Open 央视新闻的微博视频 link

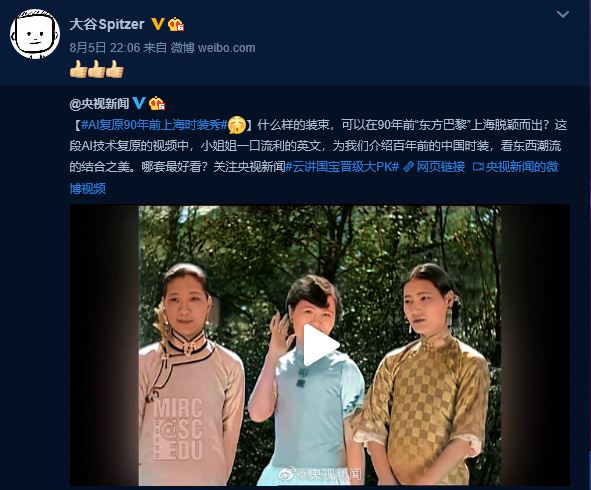pyautogui.click(x=314, y=177)
